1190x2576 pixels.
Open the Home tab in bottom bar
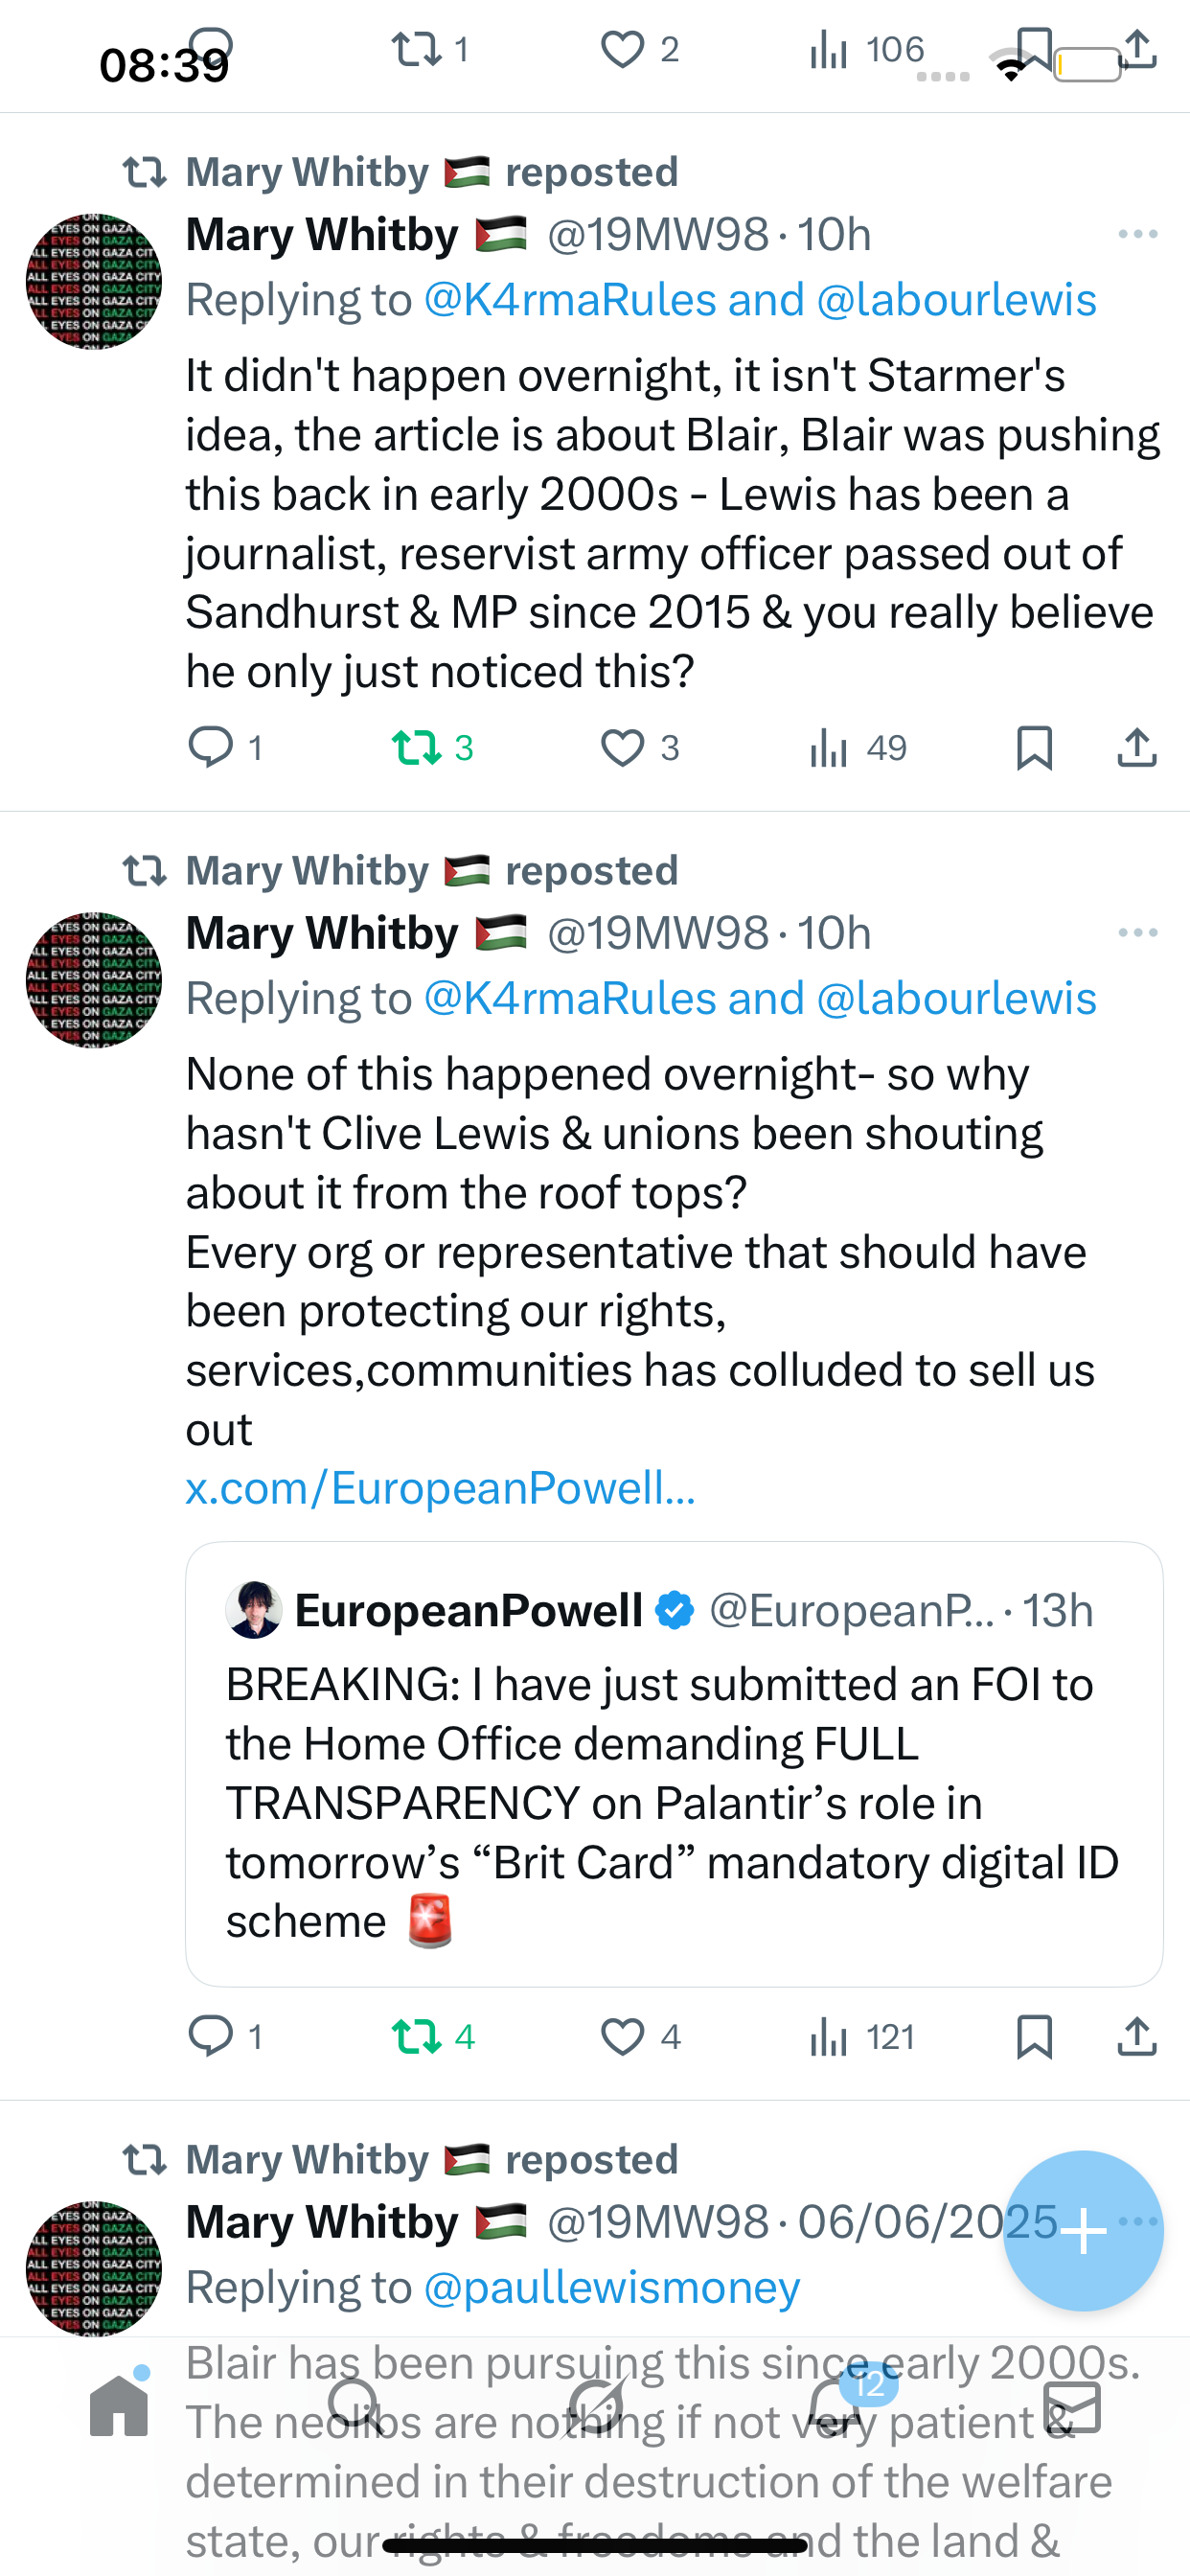(119, 2406)
